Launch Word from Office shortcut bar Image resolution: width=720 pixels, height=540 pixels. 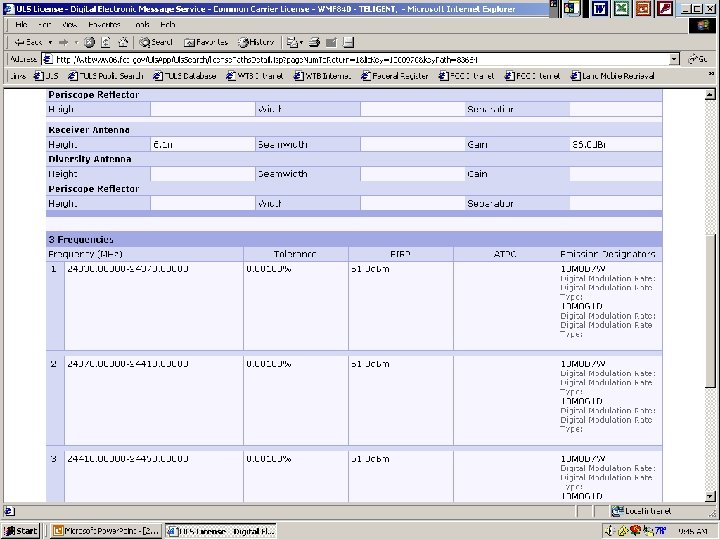(x=599, y=8)
